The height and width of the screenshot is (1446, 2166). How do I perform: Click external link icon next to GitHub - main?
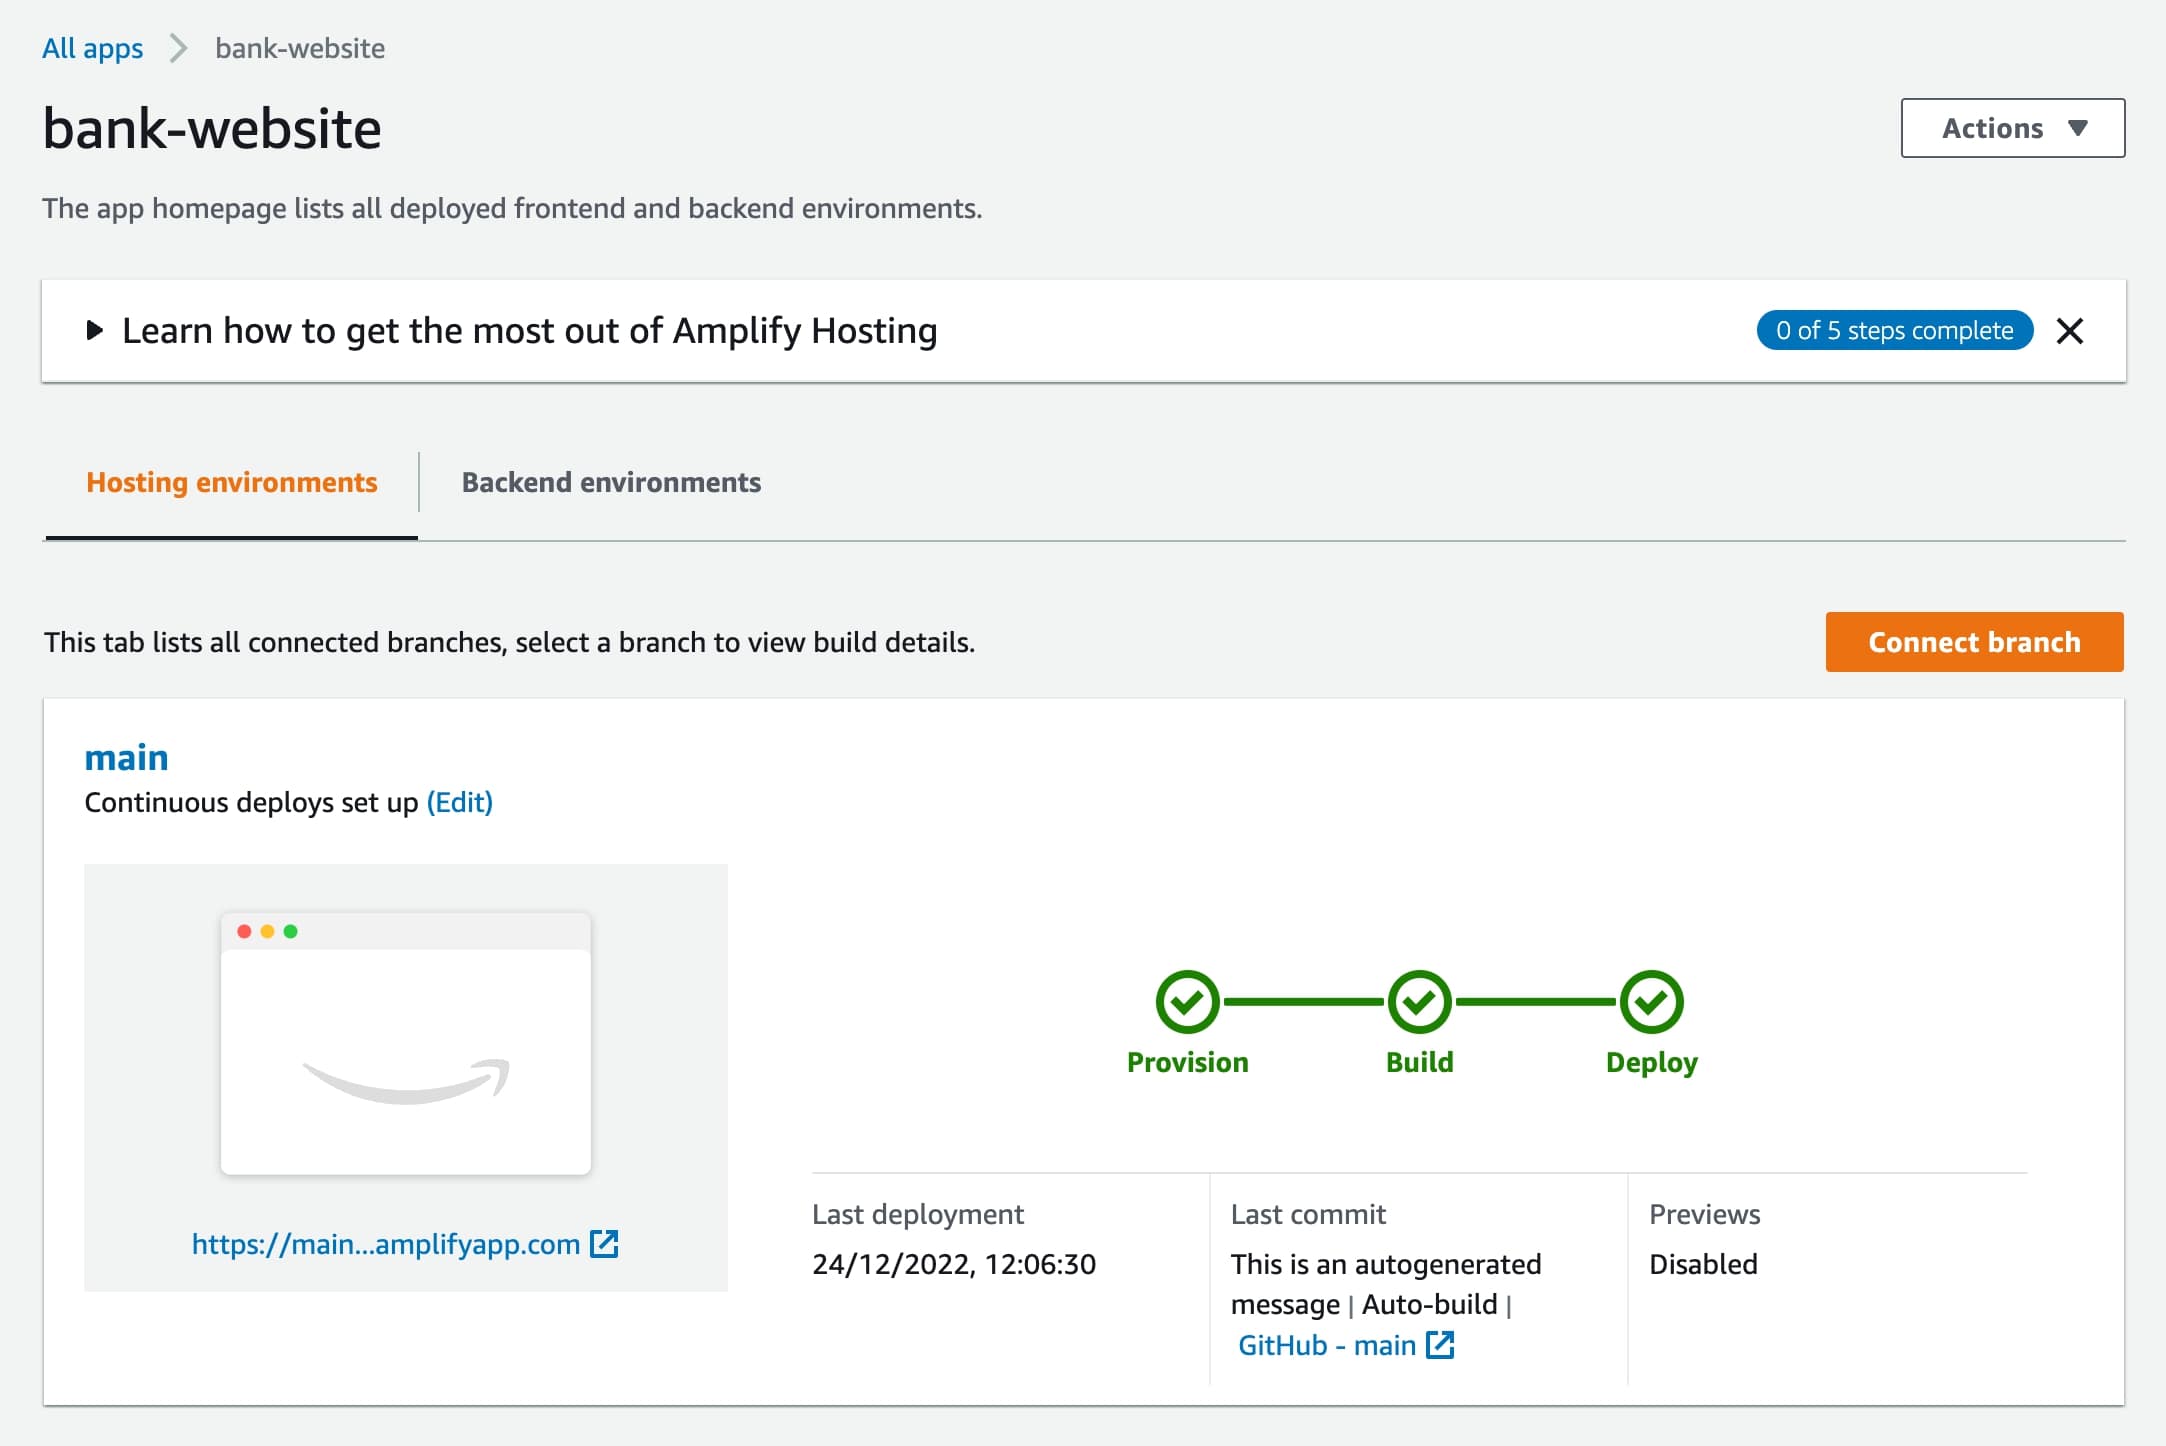coord(1440,1345)
